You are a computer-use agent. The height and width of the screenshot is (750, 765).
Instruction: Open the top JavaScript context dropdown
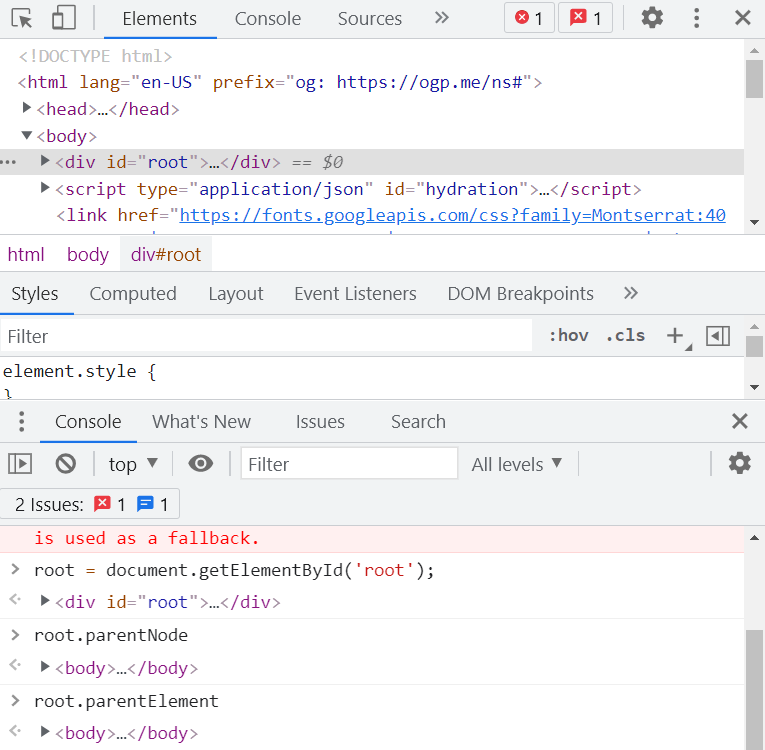(133, 464)
